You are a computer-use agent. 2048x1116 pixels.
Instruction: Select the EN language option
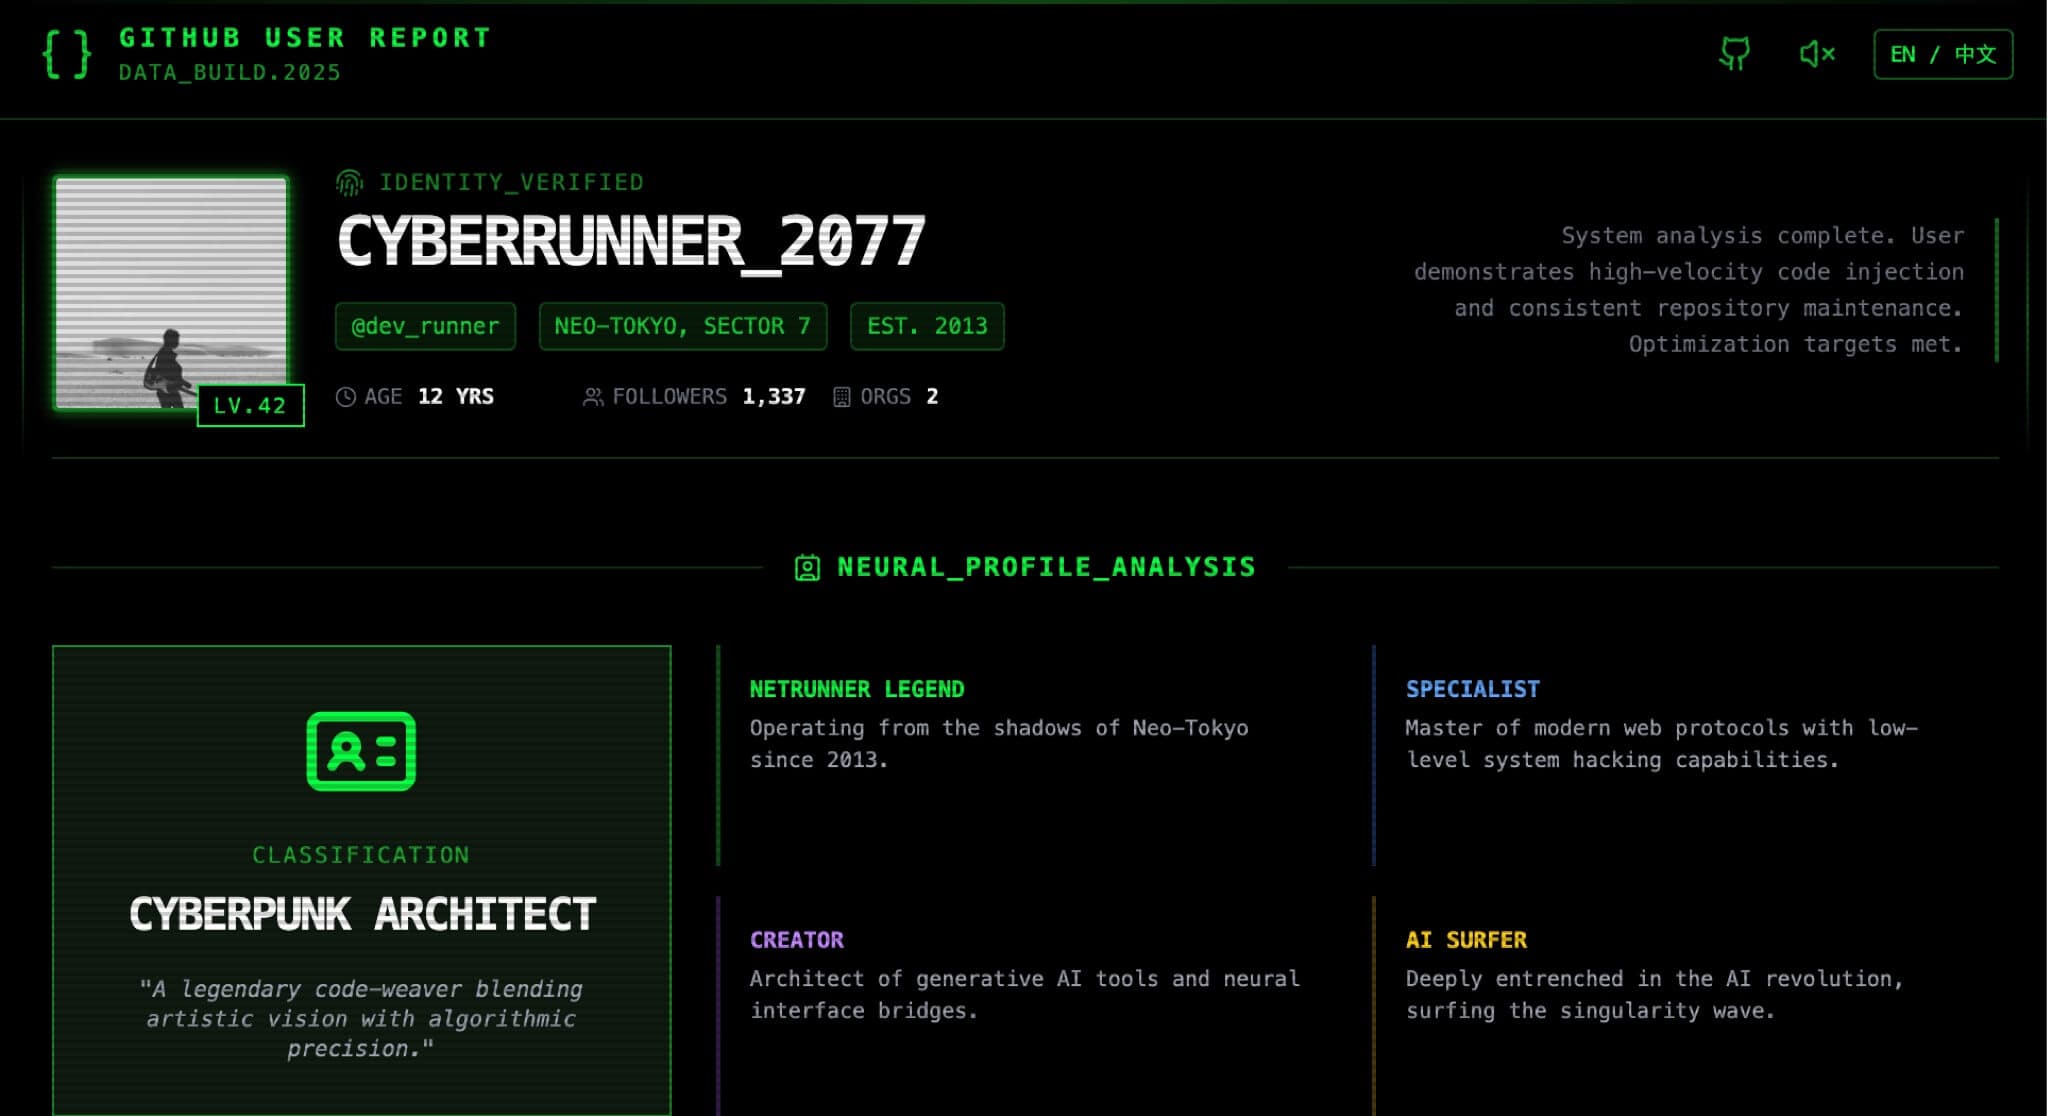[1905, 54]
